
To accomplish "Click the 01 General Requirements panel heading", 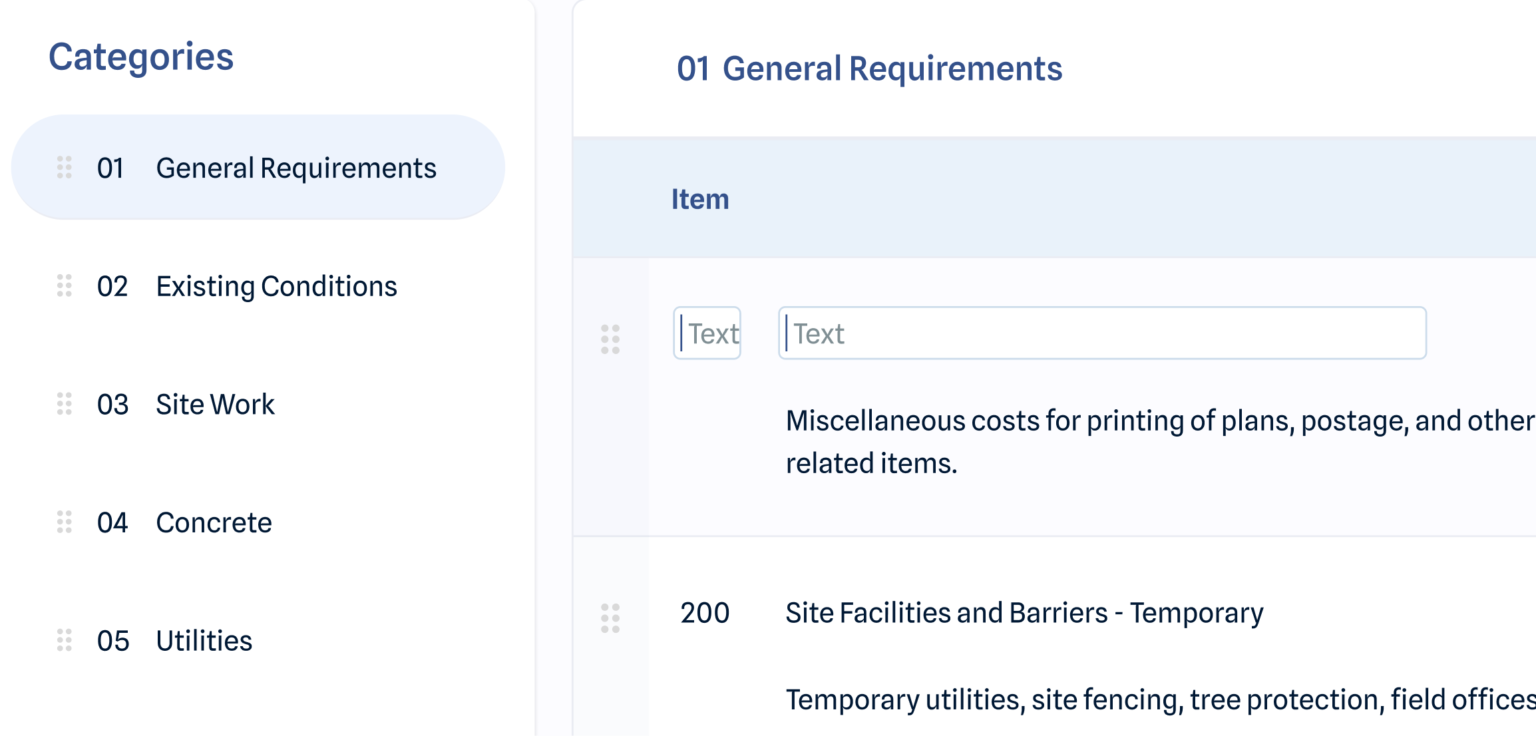I will point(869,69).
